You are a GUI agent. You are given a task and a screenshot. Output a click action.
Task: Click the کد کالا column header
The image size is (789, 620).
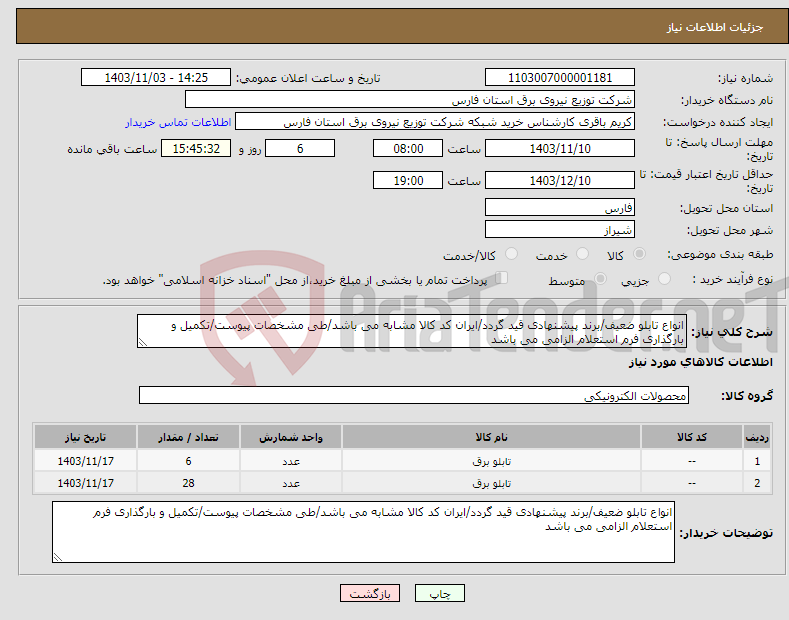pos(692,437)
